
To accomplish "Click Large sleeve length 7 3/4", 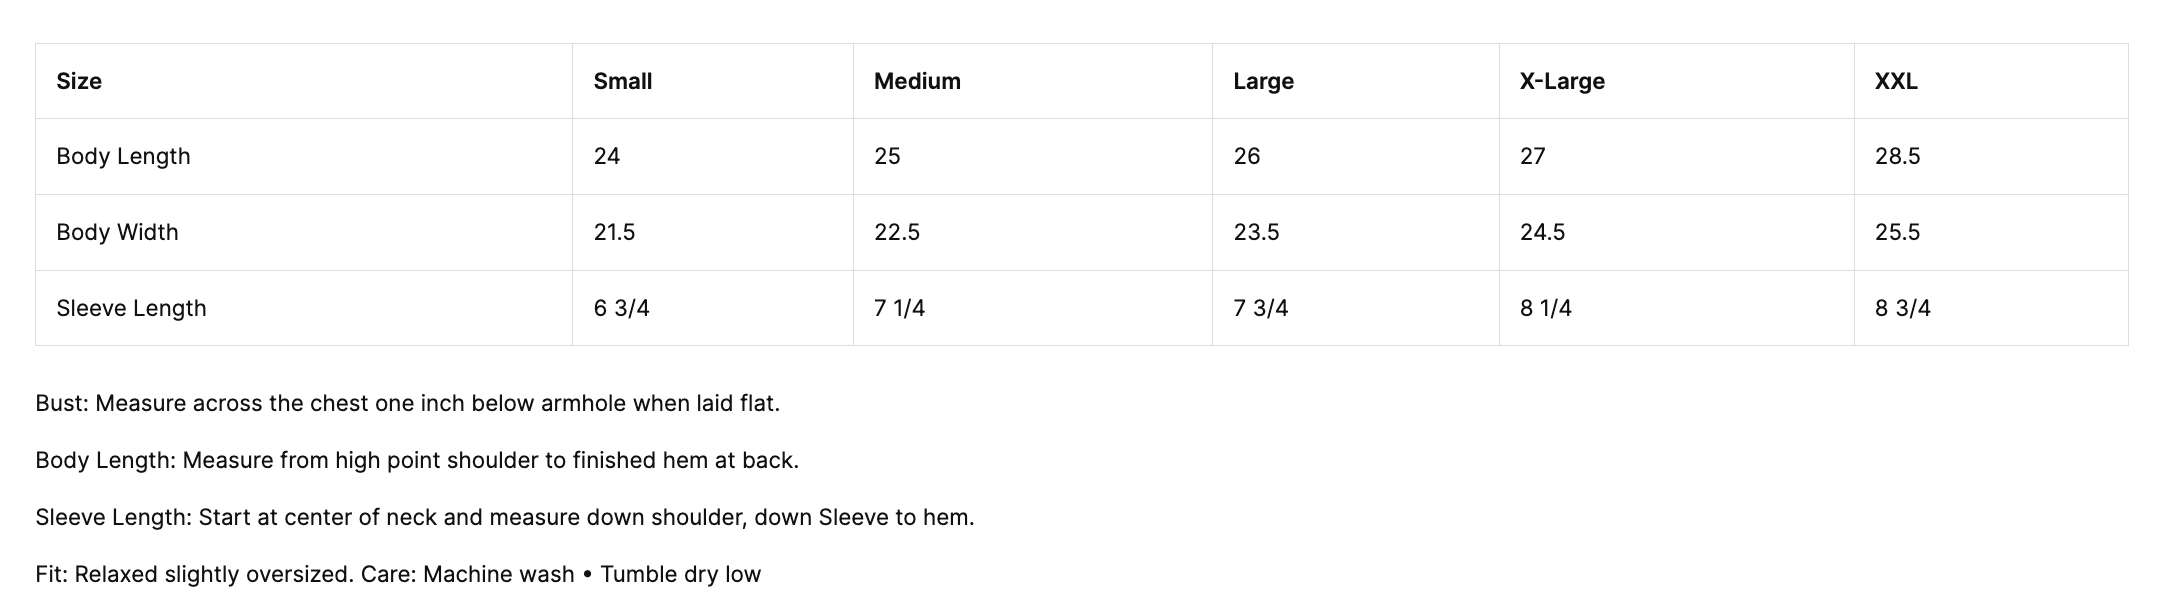I will 1260,308.
